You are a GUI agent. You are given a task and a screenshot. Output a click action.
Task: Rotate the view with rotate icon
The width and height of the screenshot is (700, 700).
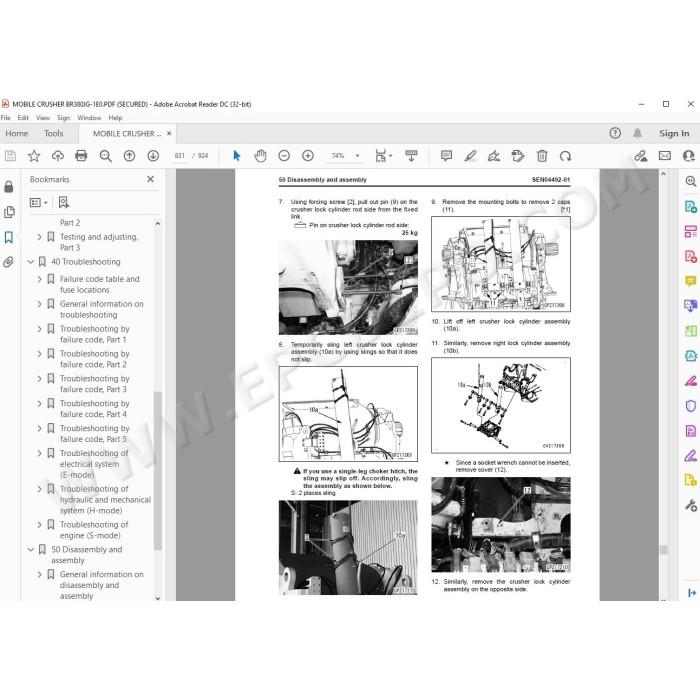tap(566, 156)
